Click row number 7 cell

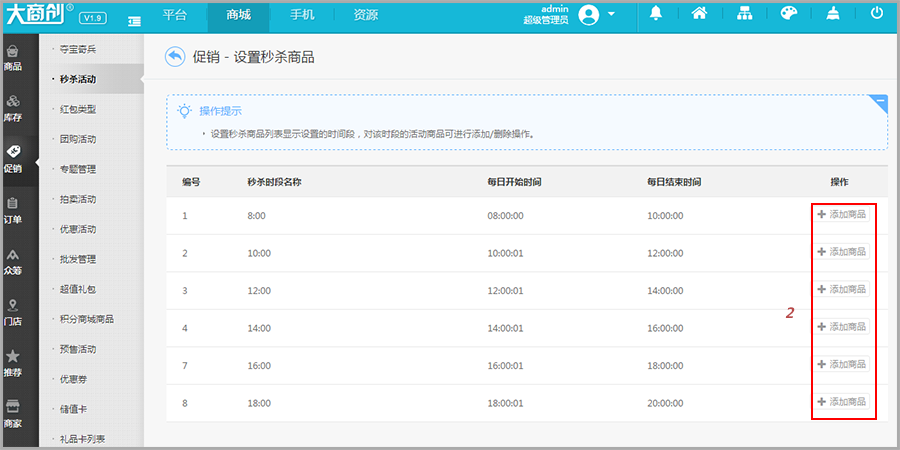tap(185, 366)
